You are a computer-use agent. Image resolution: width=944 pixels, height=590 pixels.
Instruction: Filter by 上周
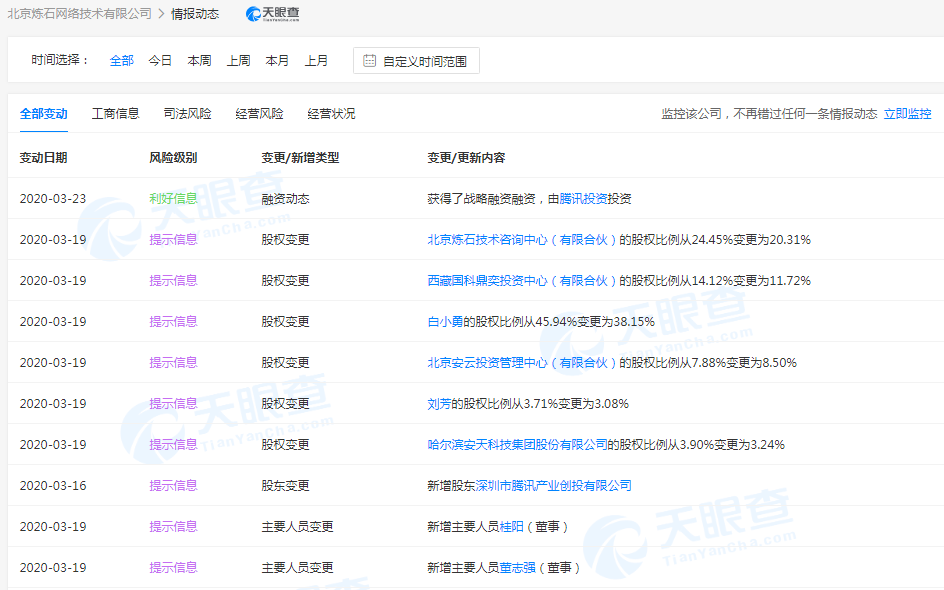click(238, 61)
